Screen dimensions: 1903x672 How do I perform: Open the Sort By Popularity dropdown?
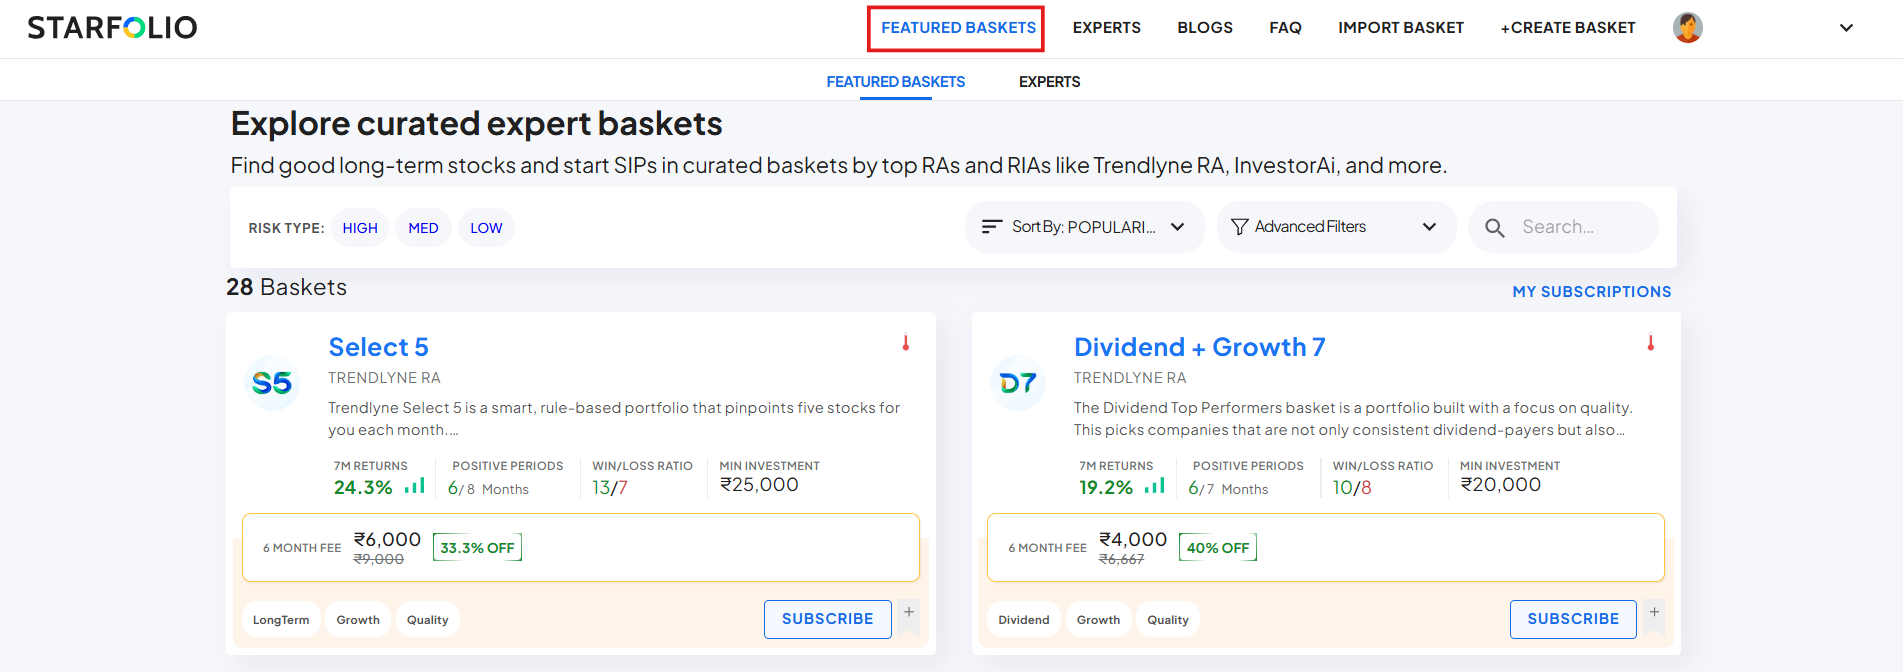1084,227
